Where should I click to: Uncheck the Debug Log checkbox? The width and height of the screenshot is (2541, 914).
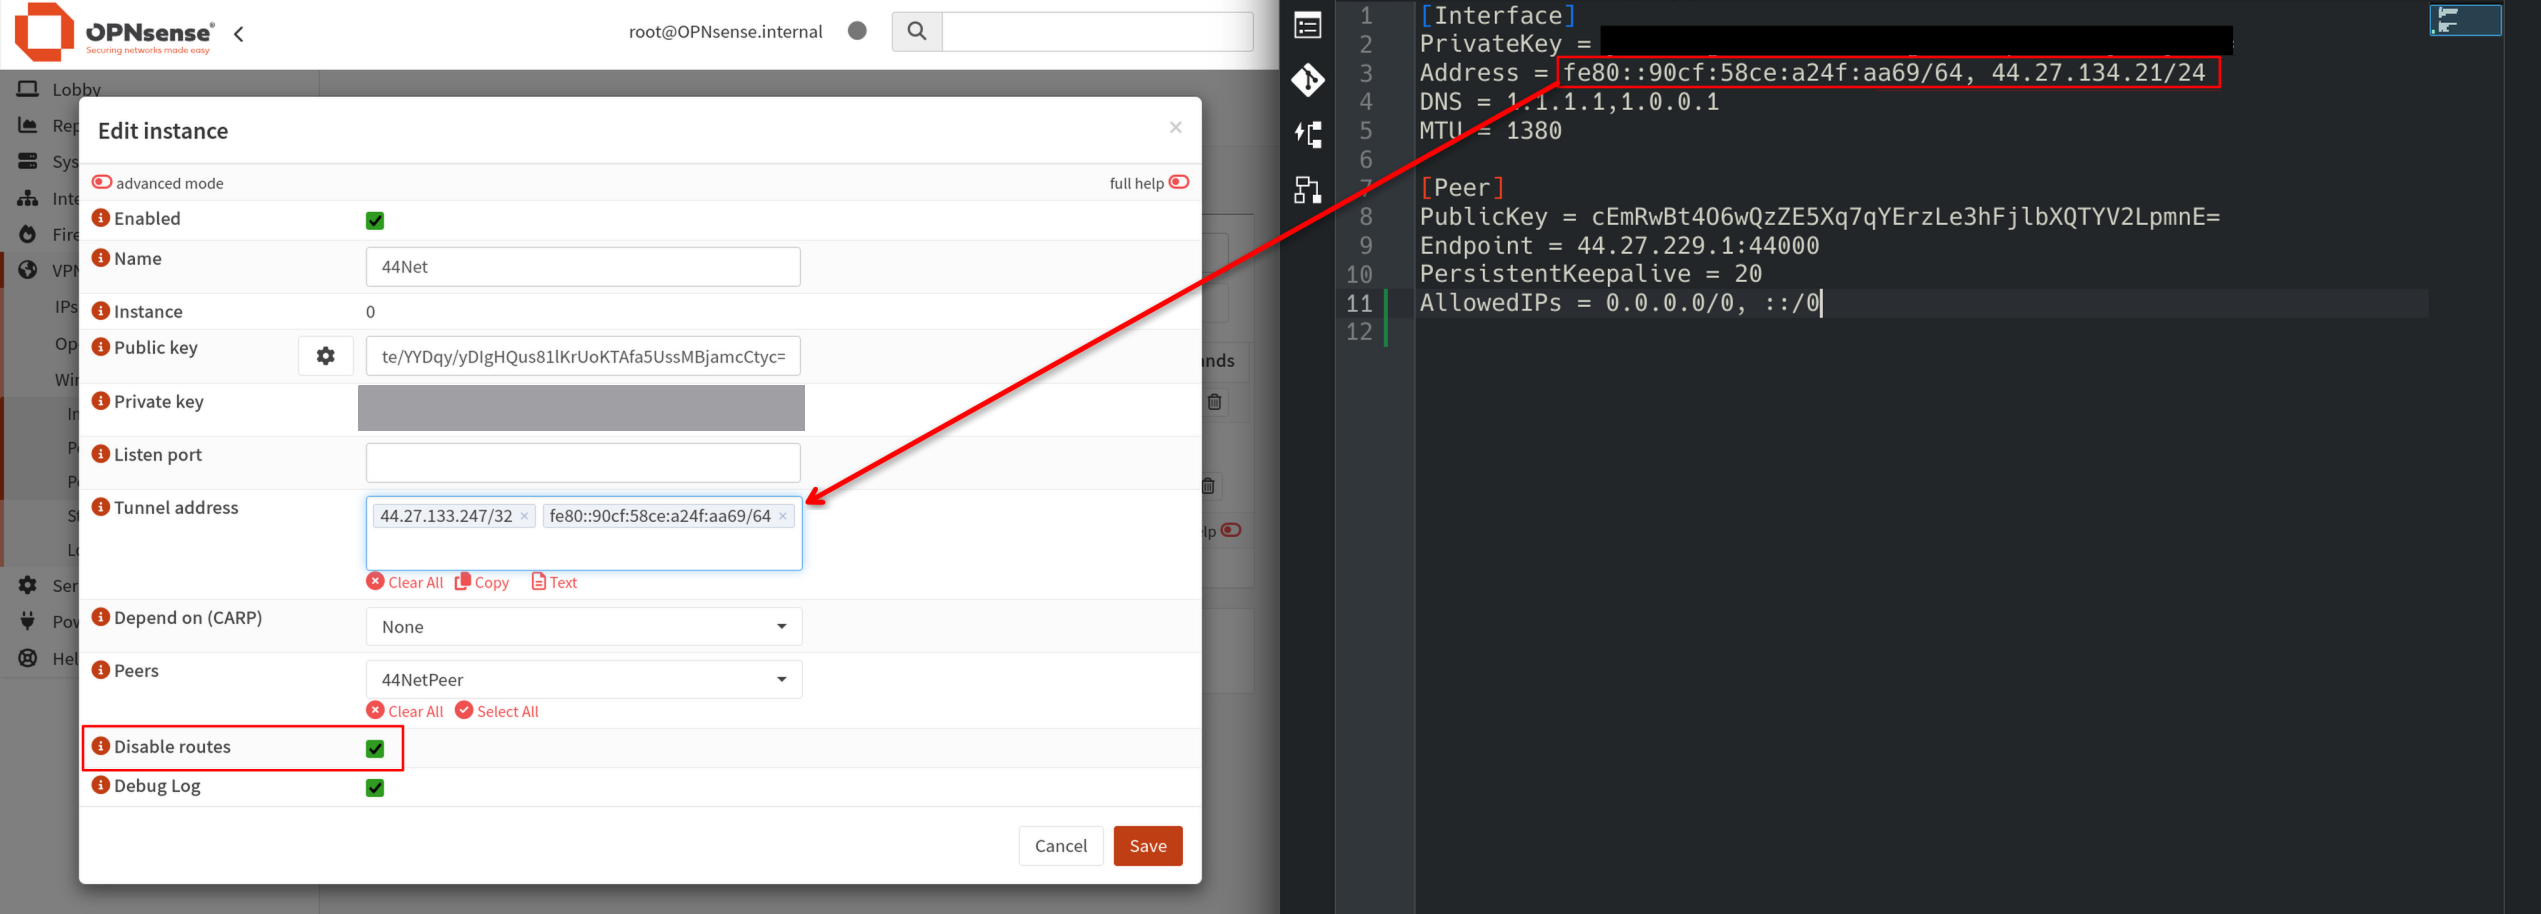[375, 788]
